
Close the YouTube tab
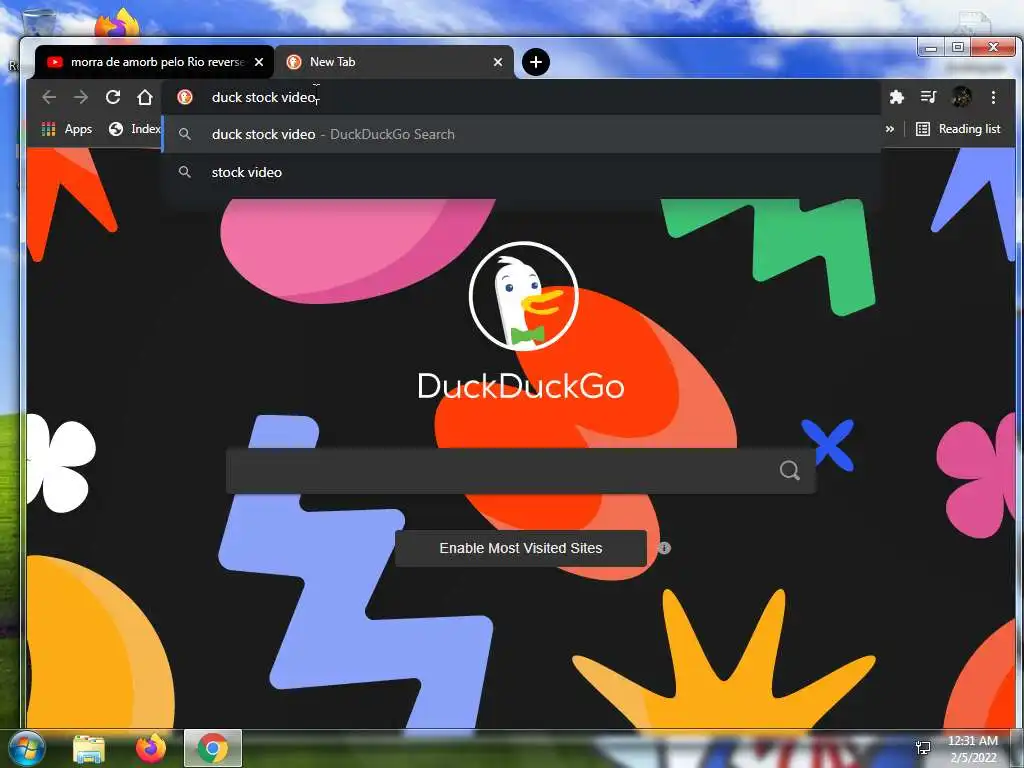[259, 62]
